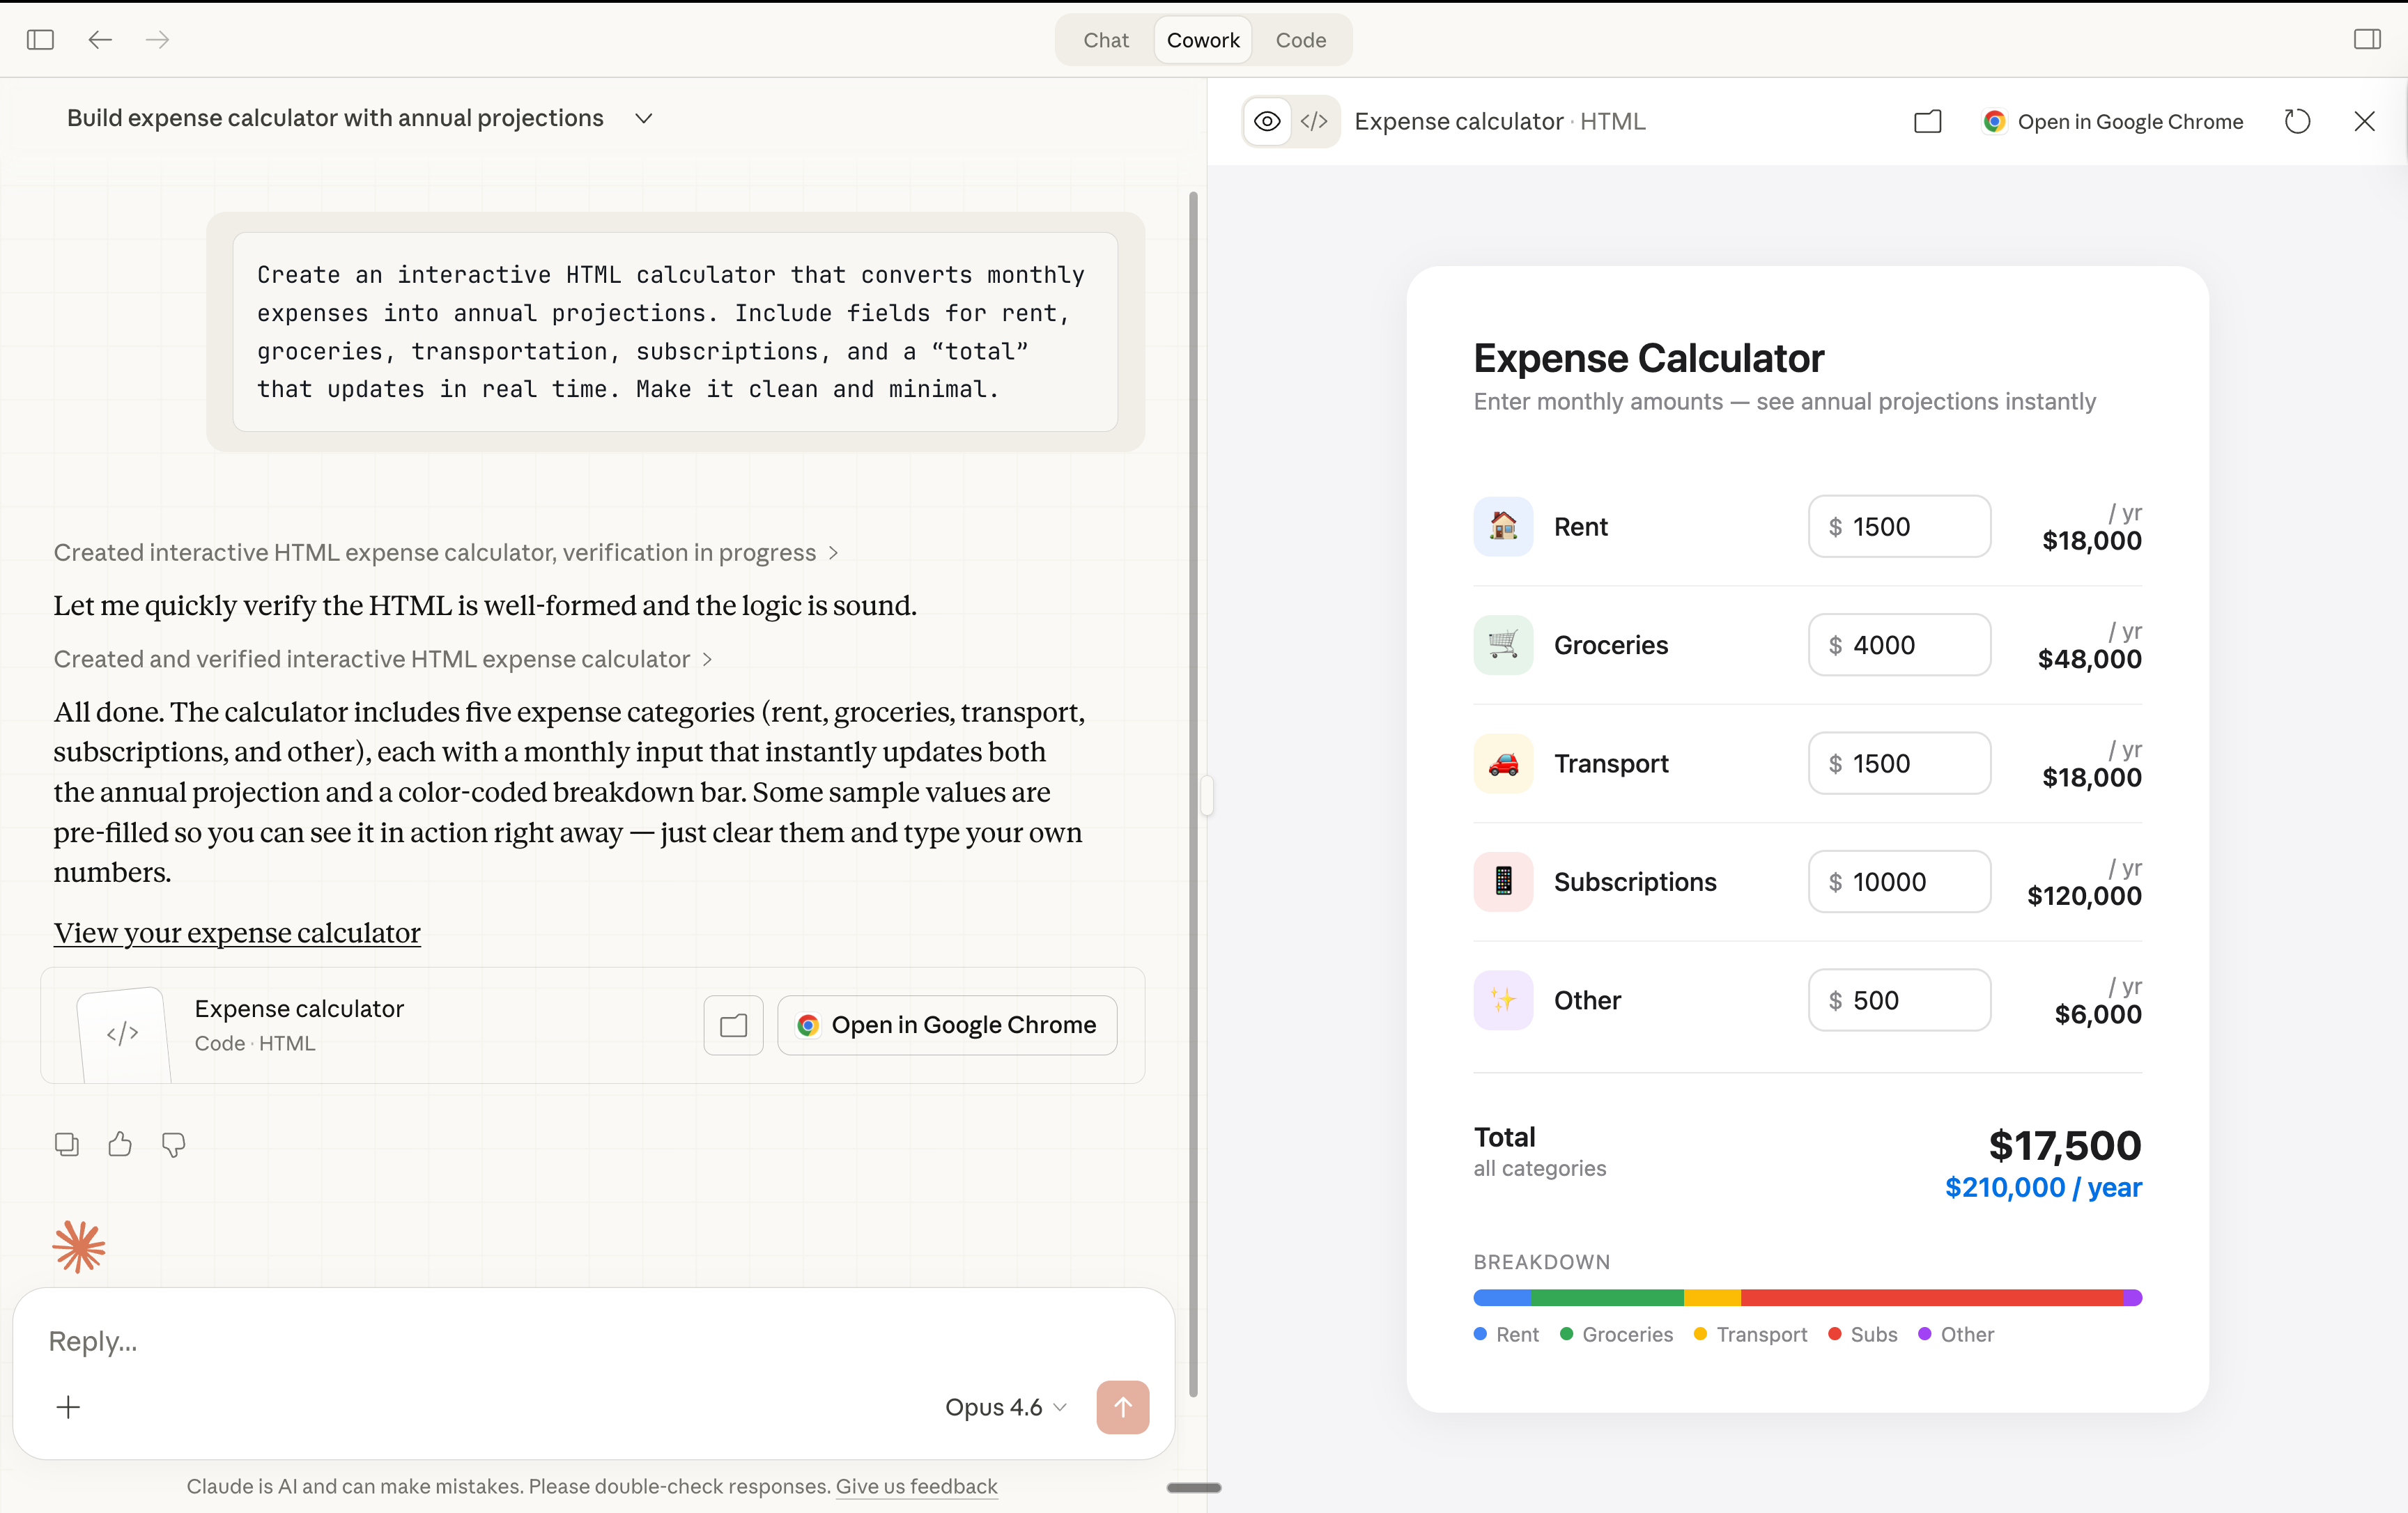Click the reload preview icon
This screenshot has width=2408, height=1513.
pyautogui.click(x=2297, y=122)
